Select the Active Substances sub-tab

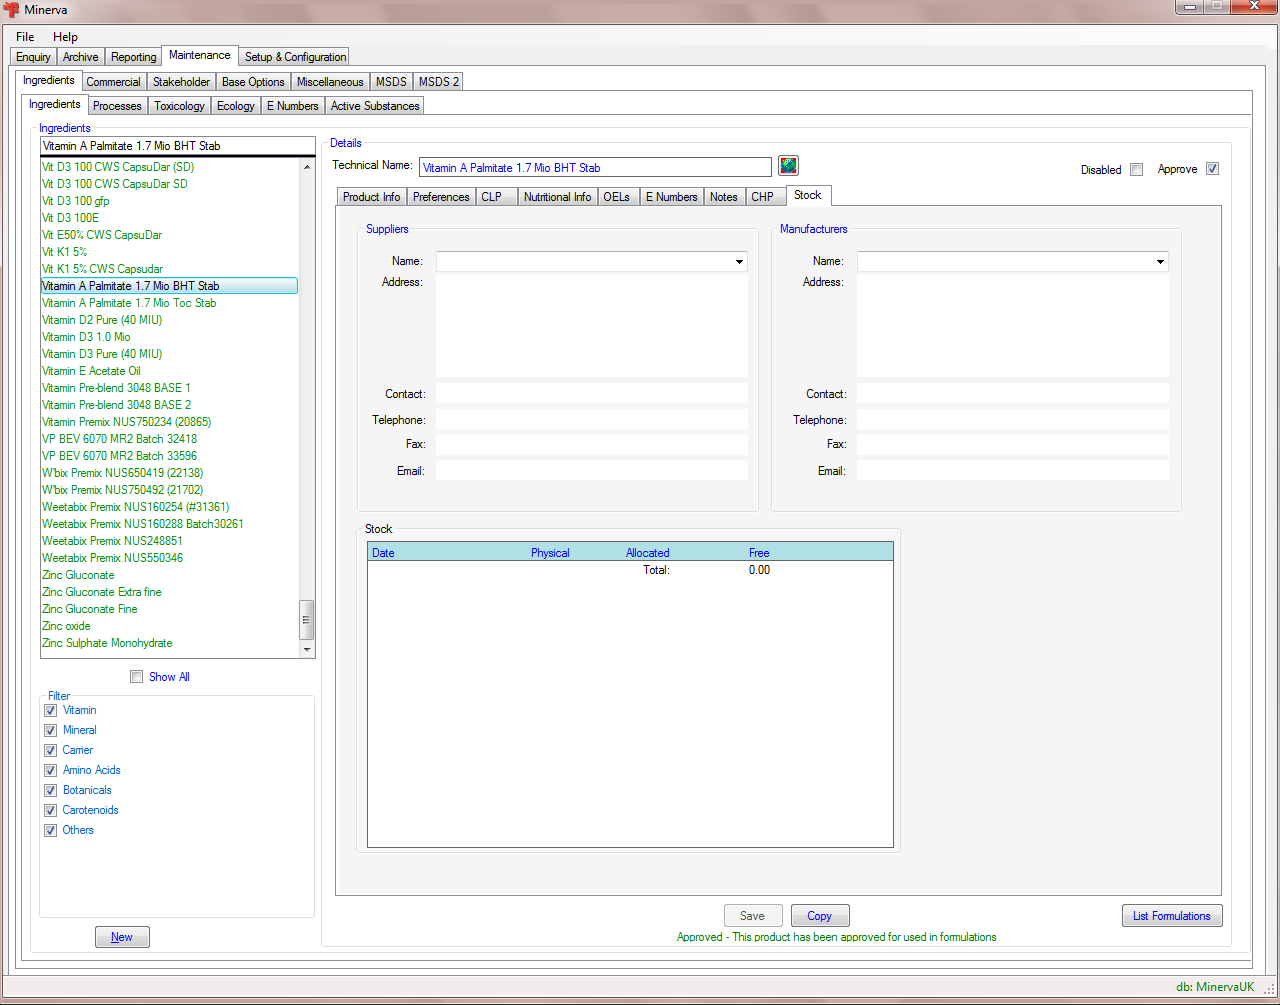[x=375, y=106]
